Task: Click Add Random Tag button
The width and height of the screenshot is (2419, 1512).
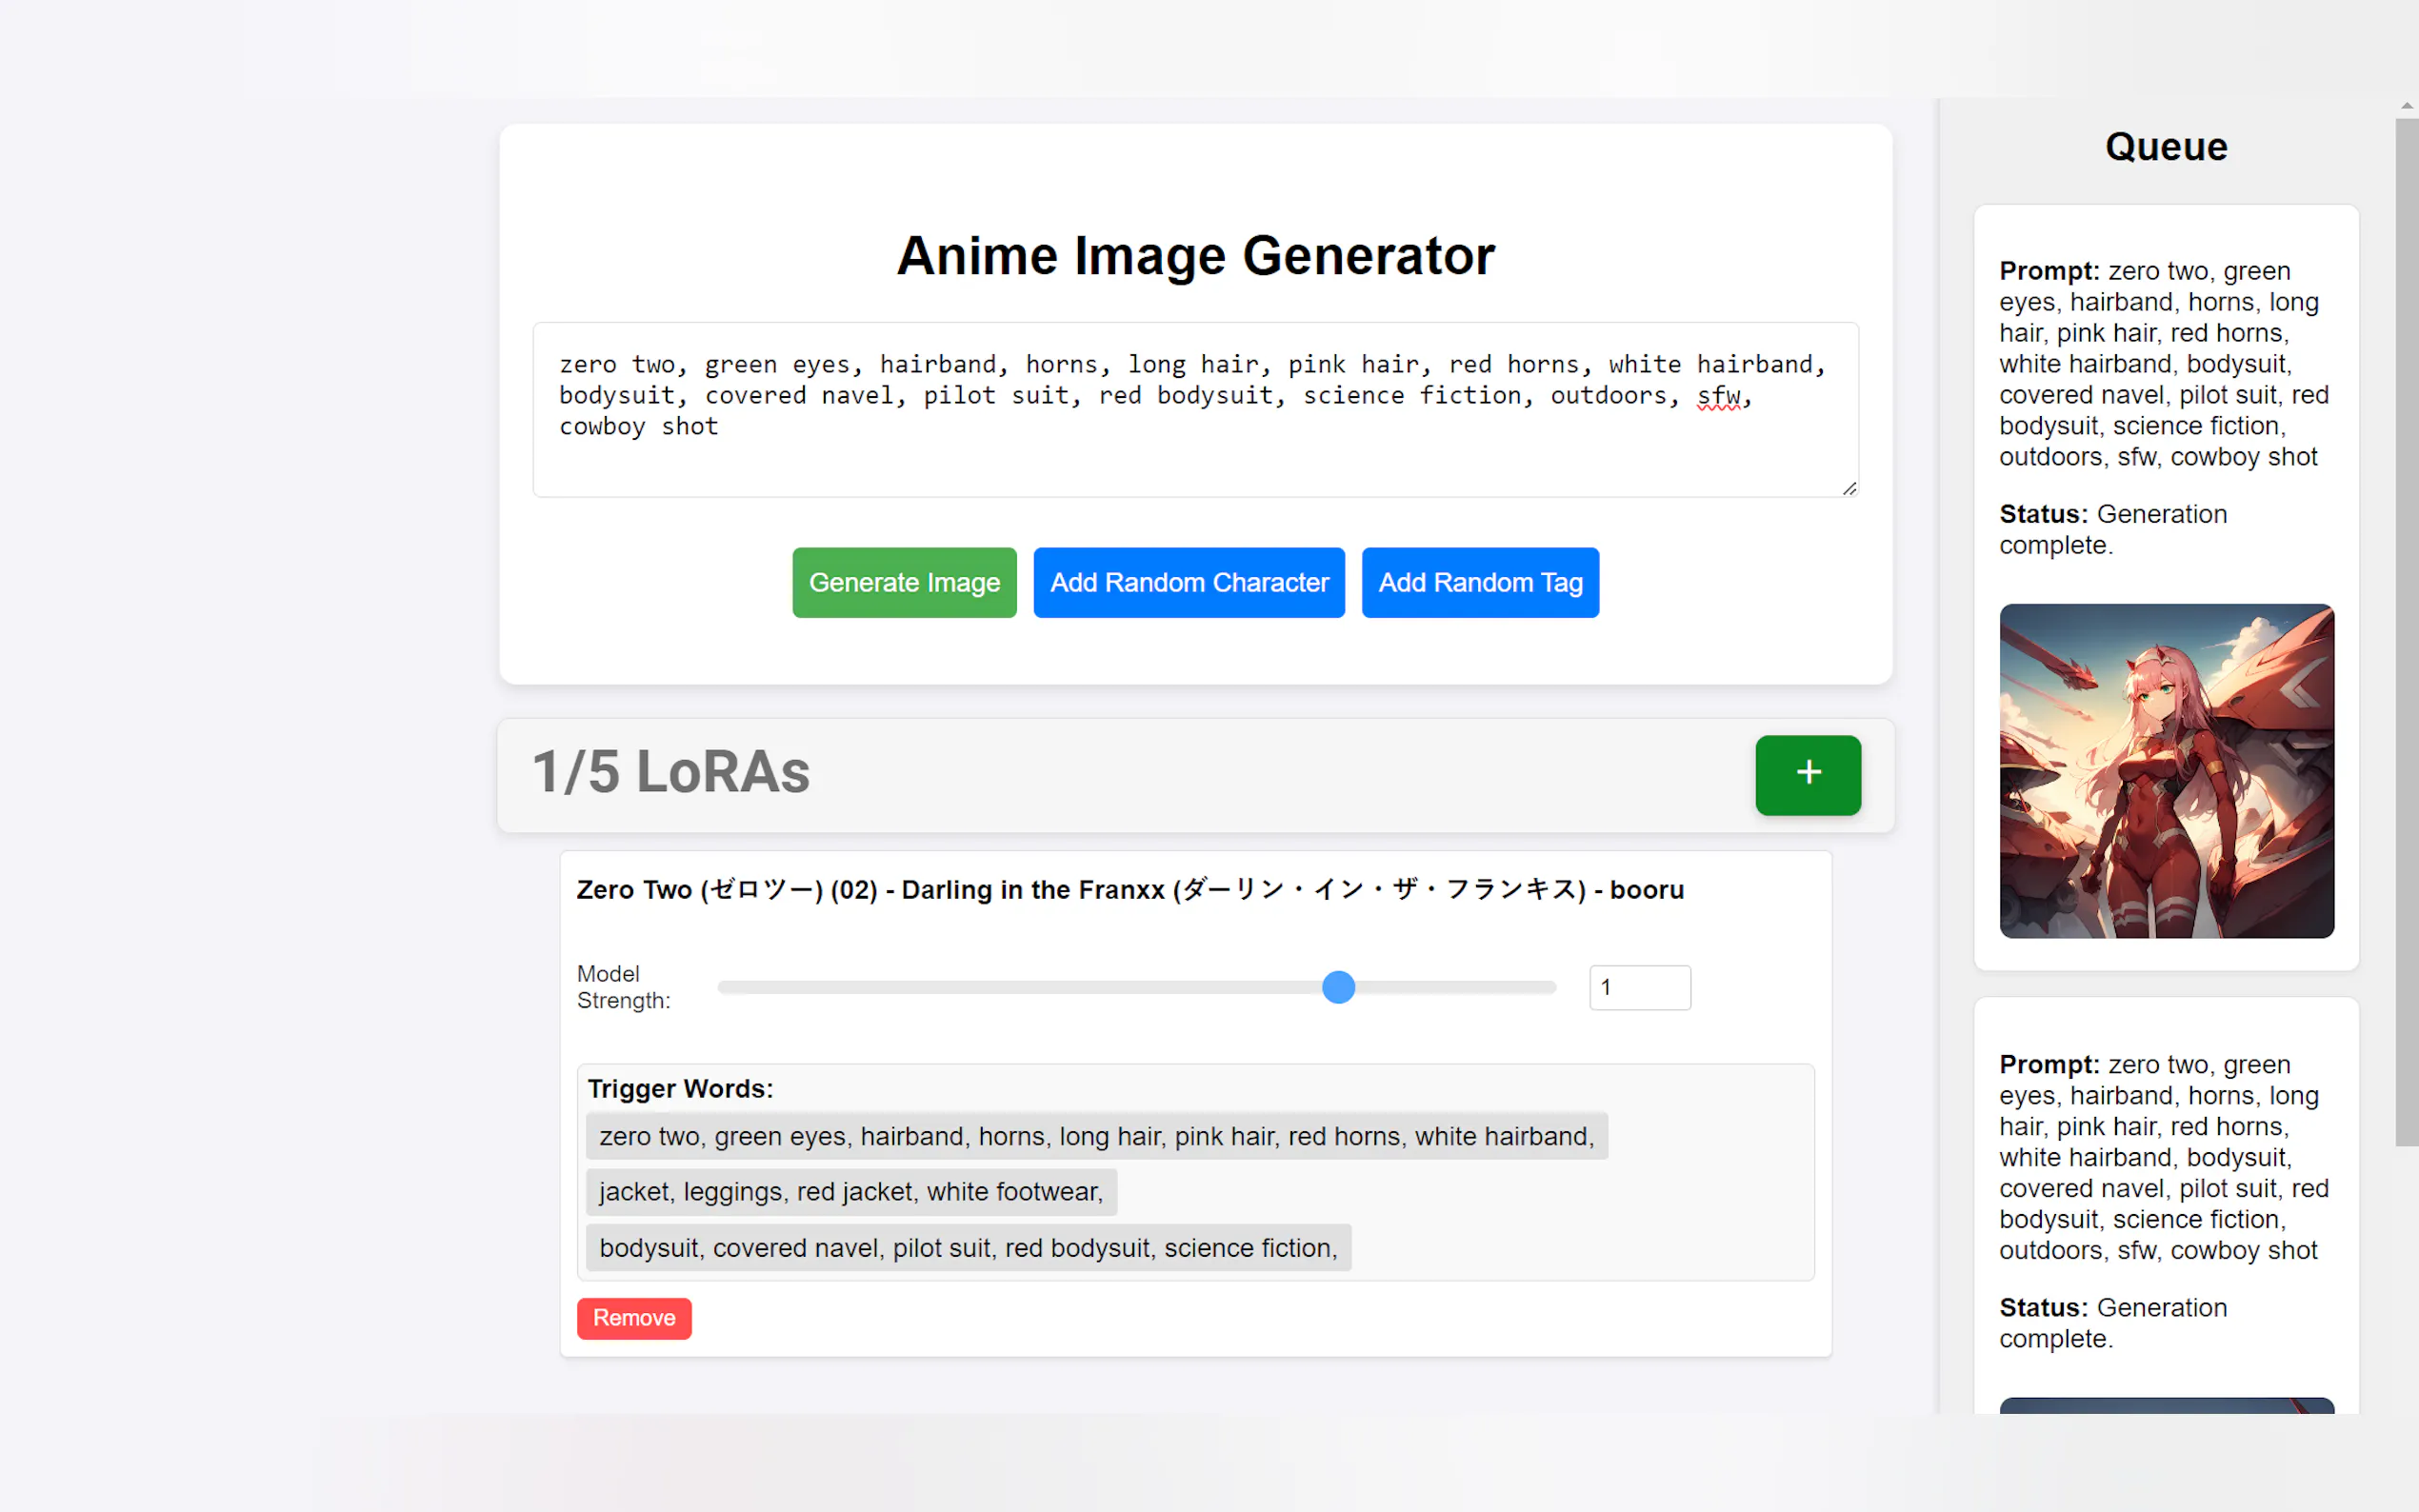Action: [1479, 582]
